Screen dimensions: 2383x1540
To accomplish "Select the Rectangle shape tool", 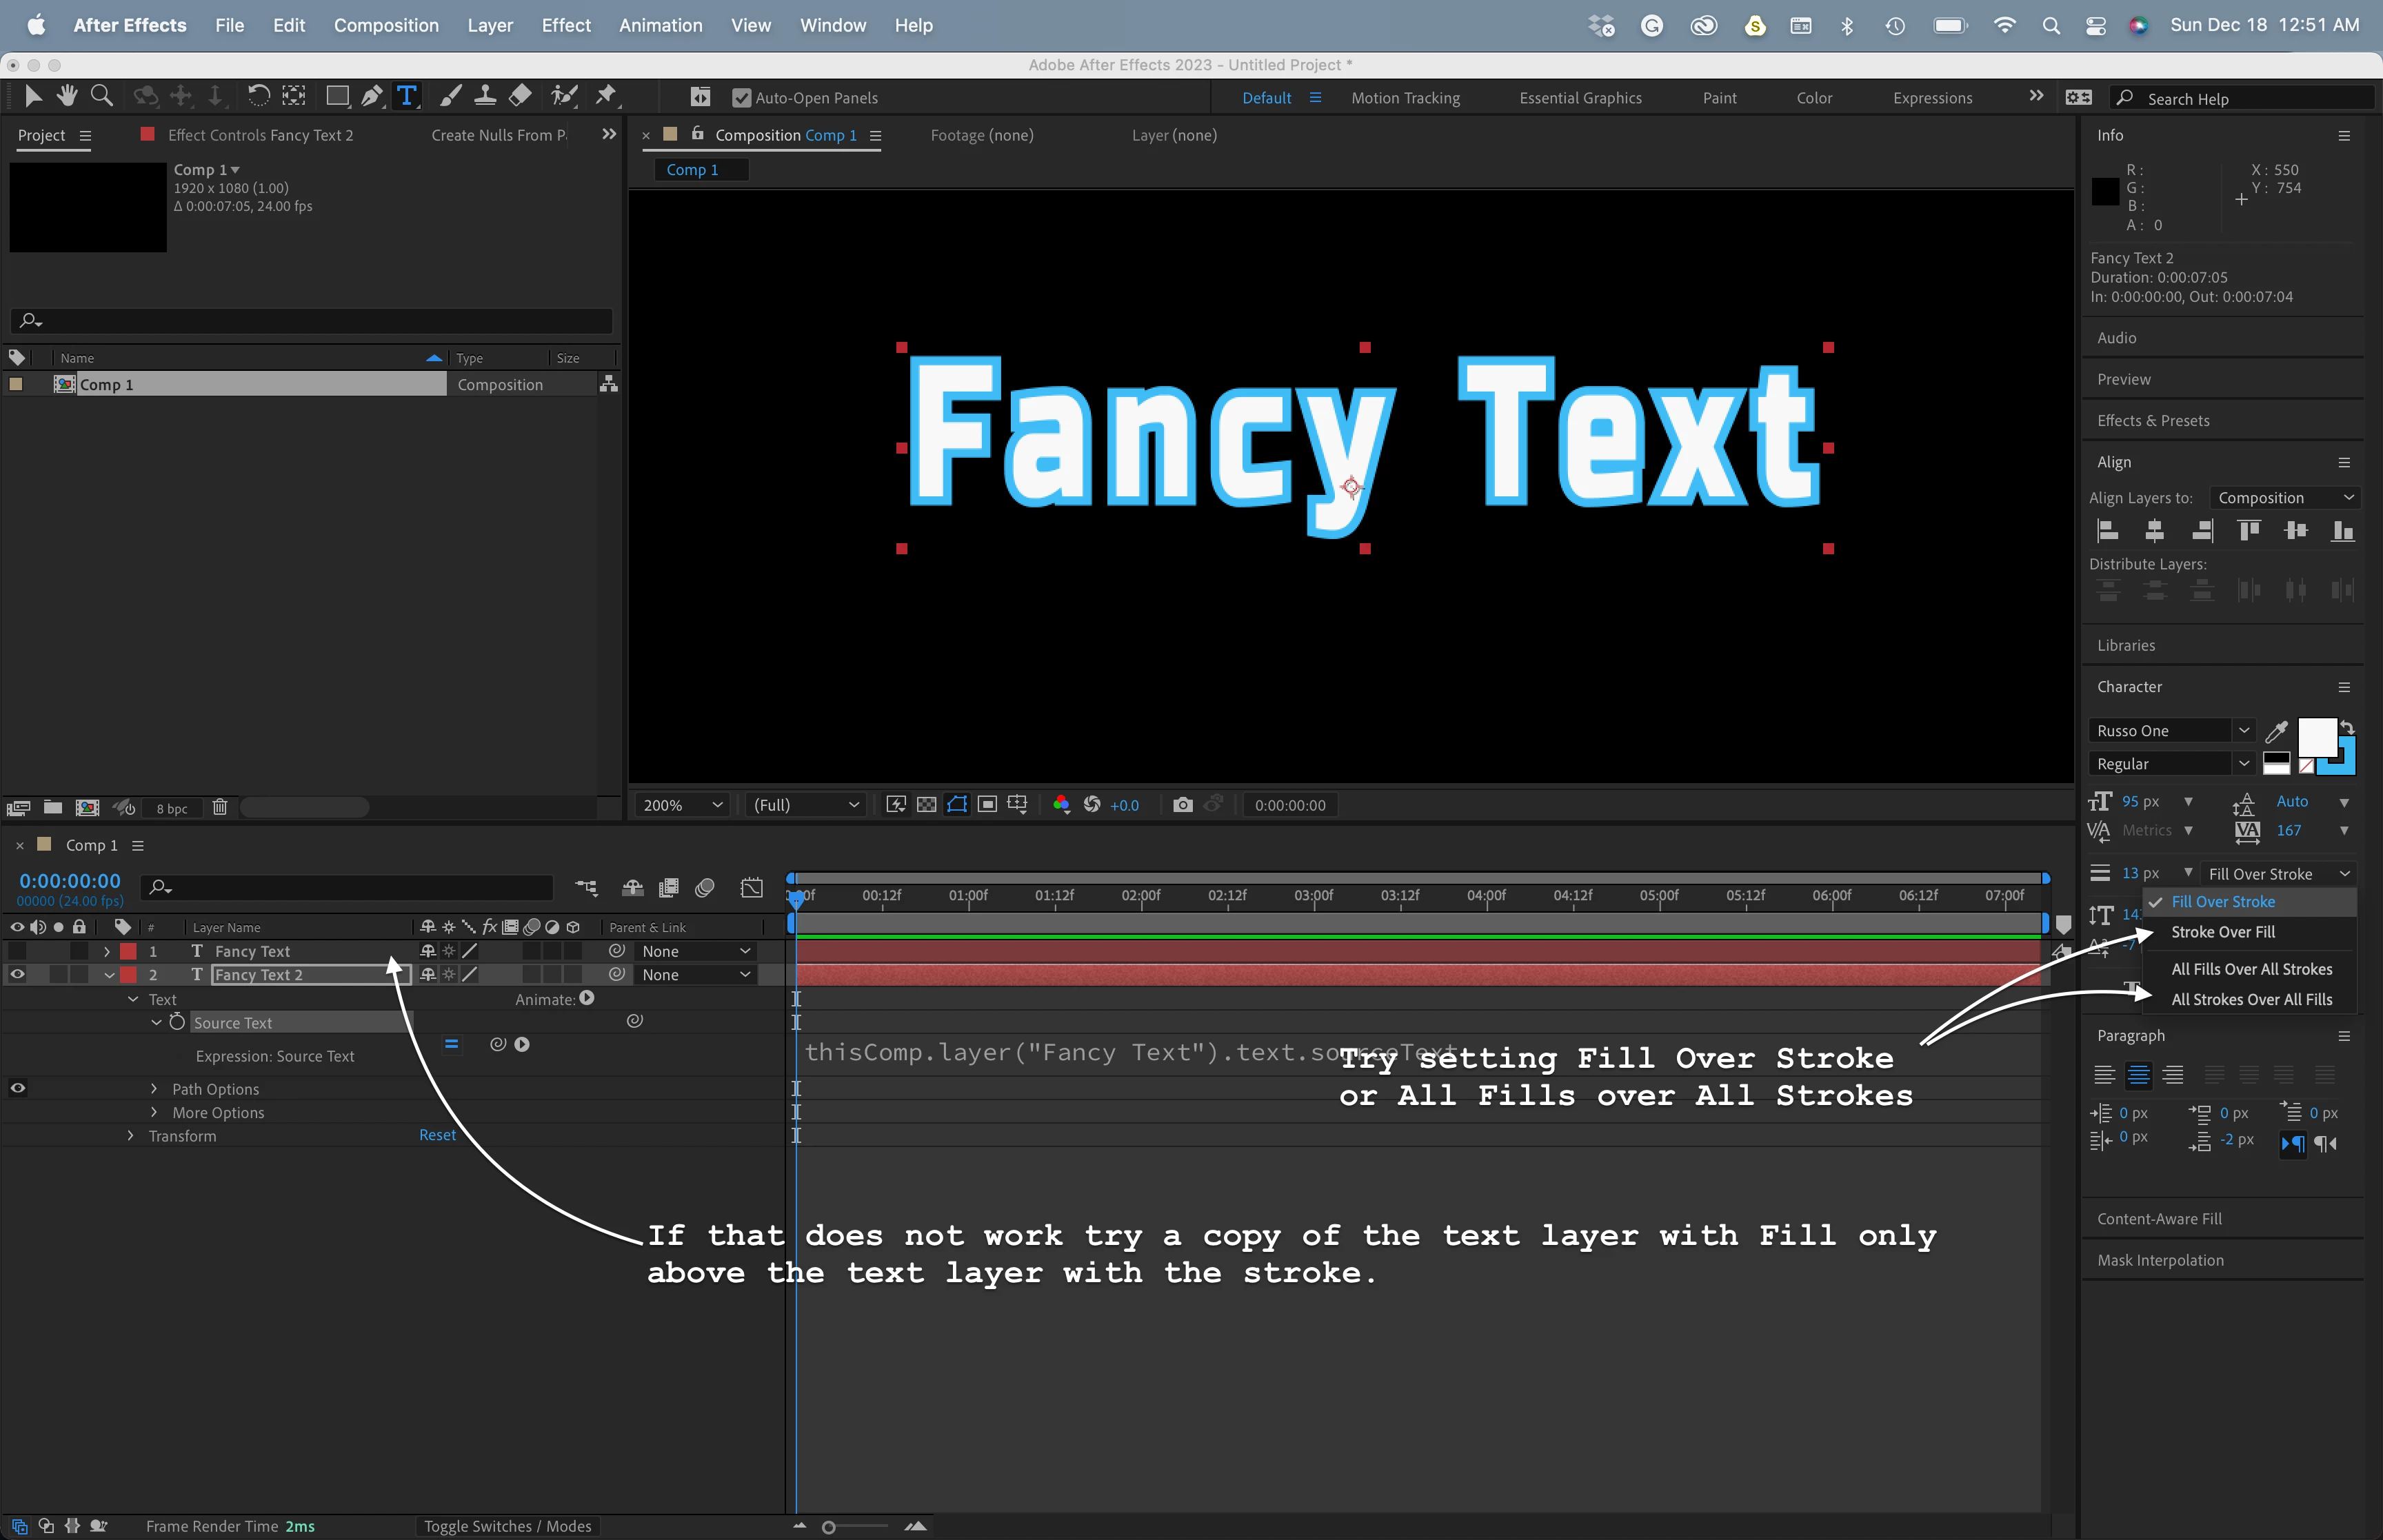I will pyautogui.click(x=337, y=96).
